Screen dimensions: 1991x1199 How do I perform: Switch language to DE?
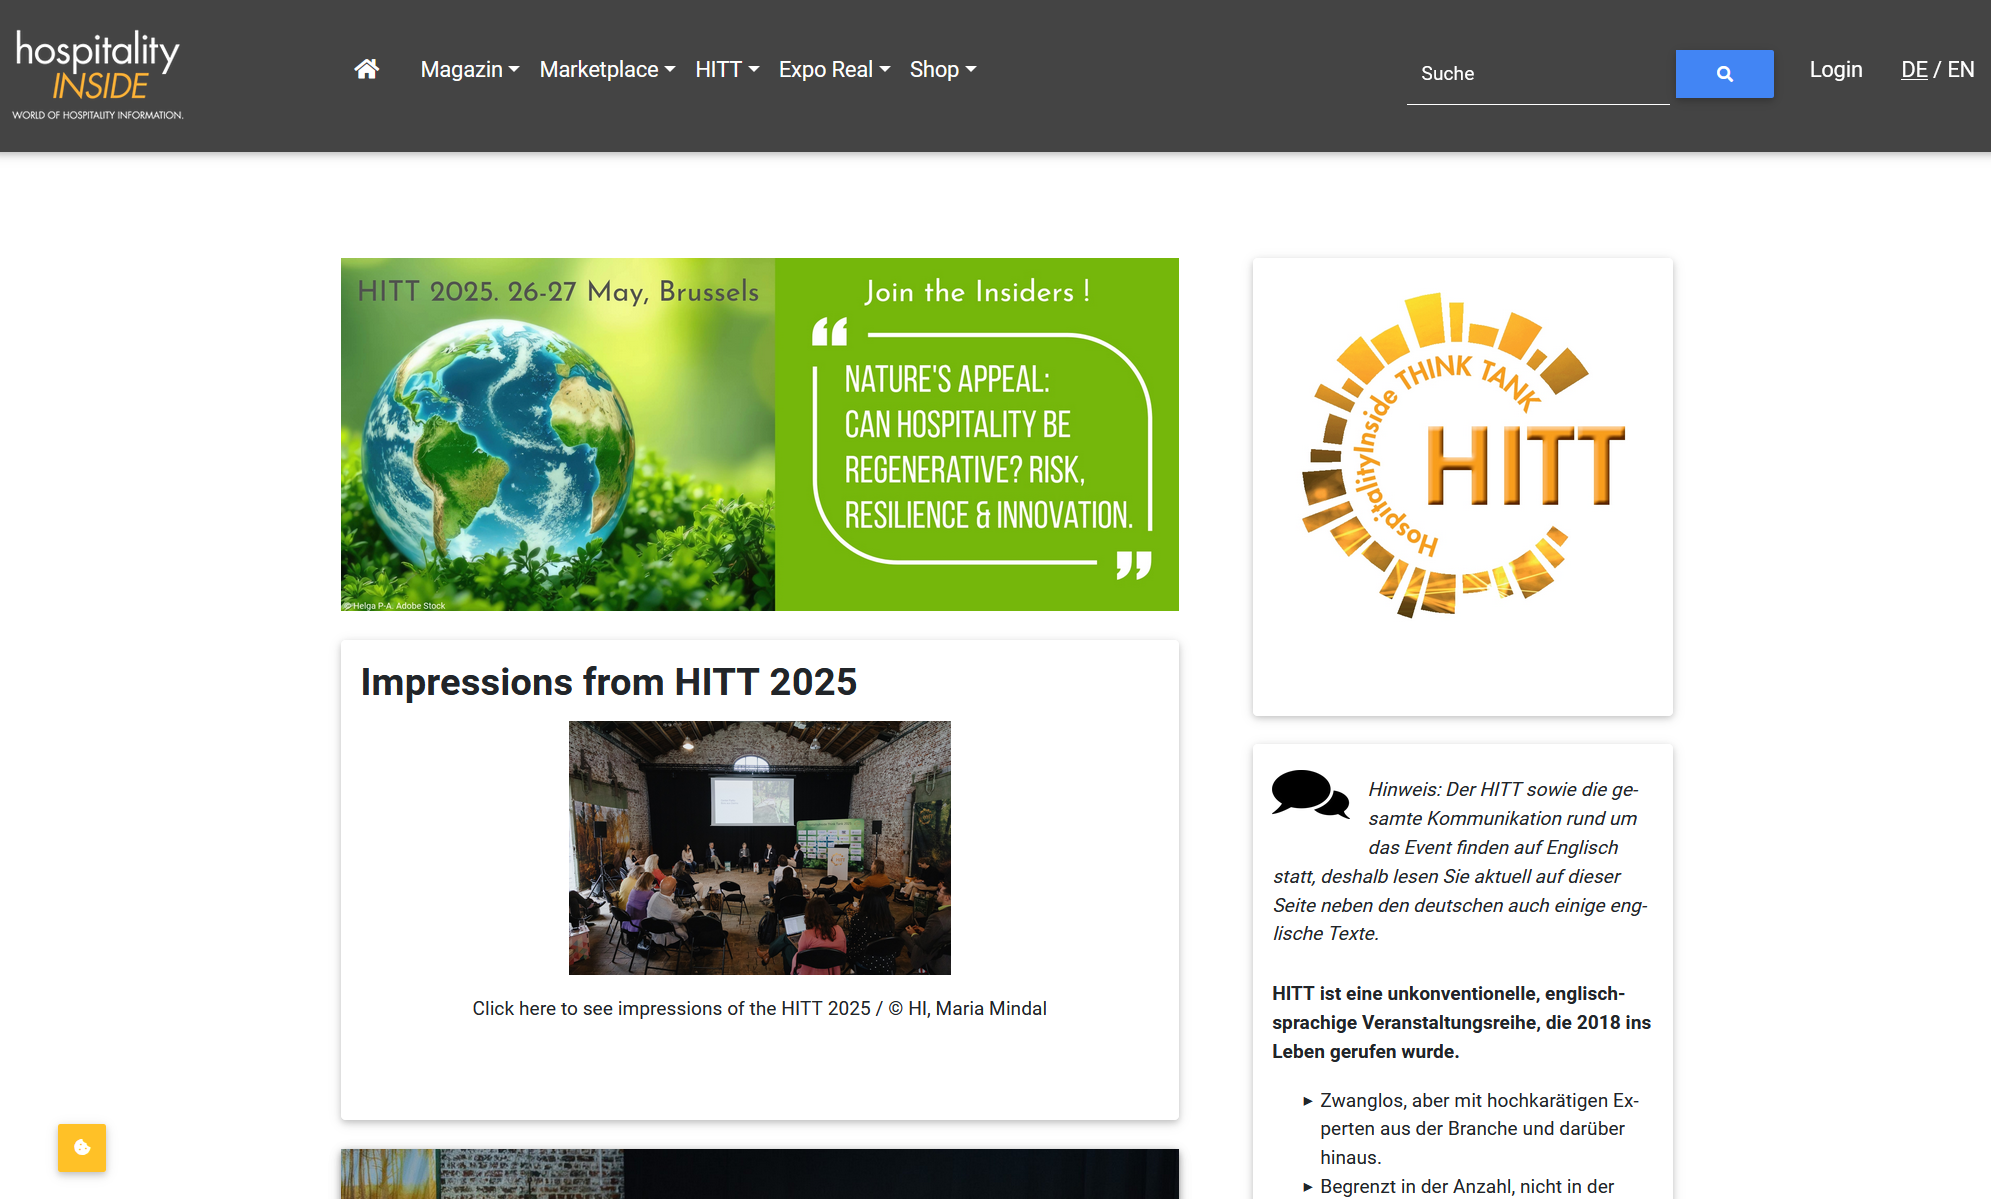(1914, 69)
